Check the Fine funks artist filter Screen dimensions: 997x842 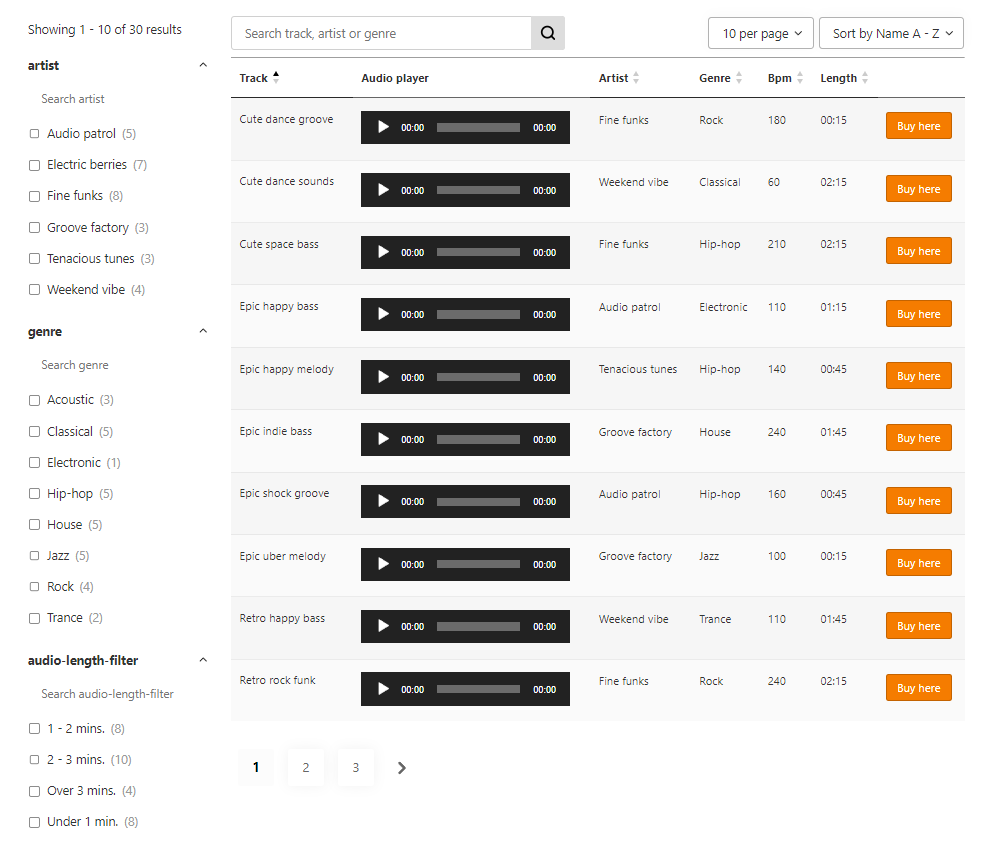pyautogui.click(x=34, y=197)
